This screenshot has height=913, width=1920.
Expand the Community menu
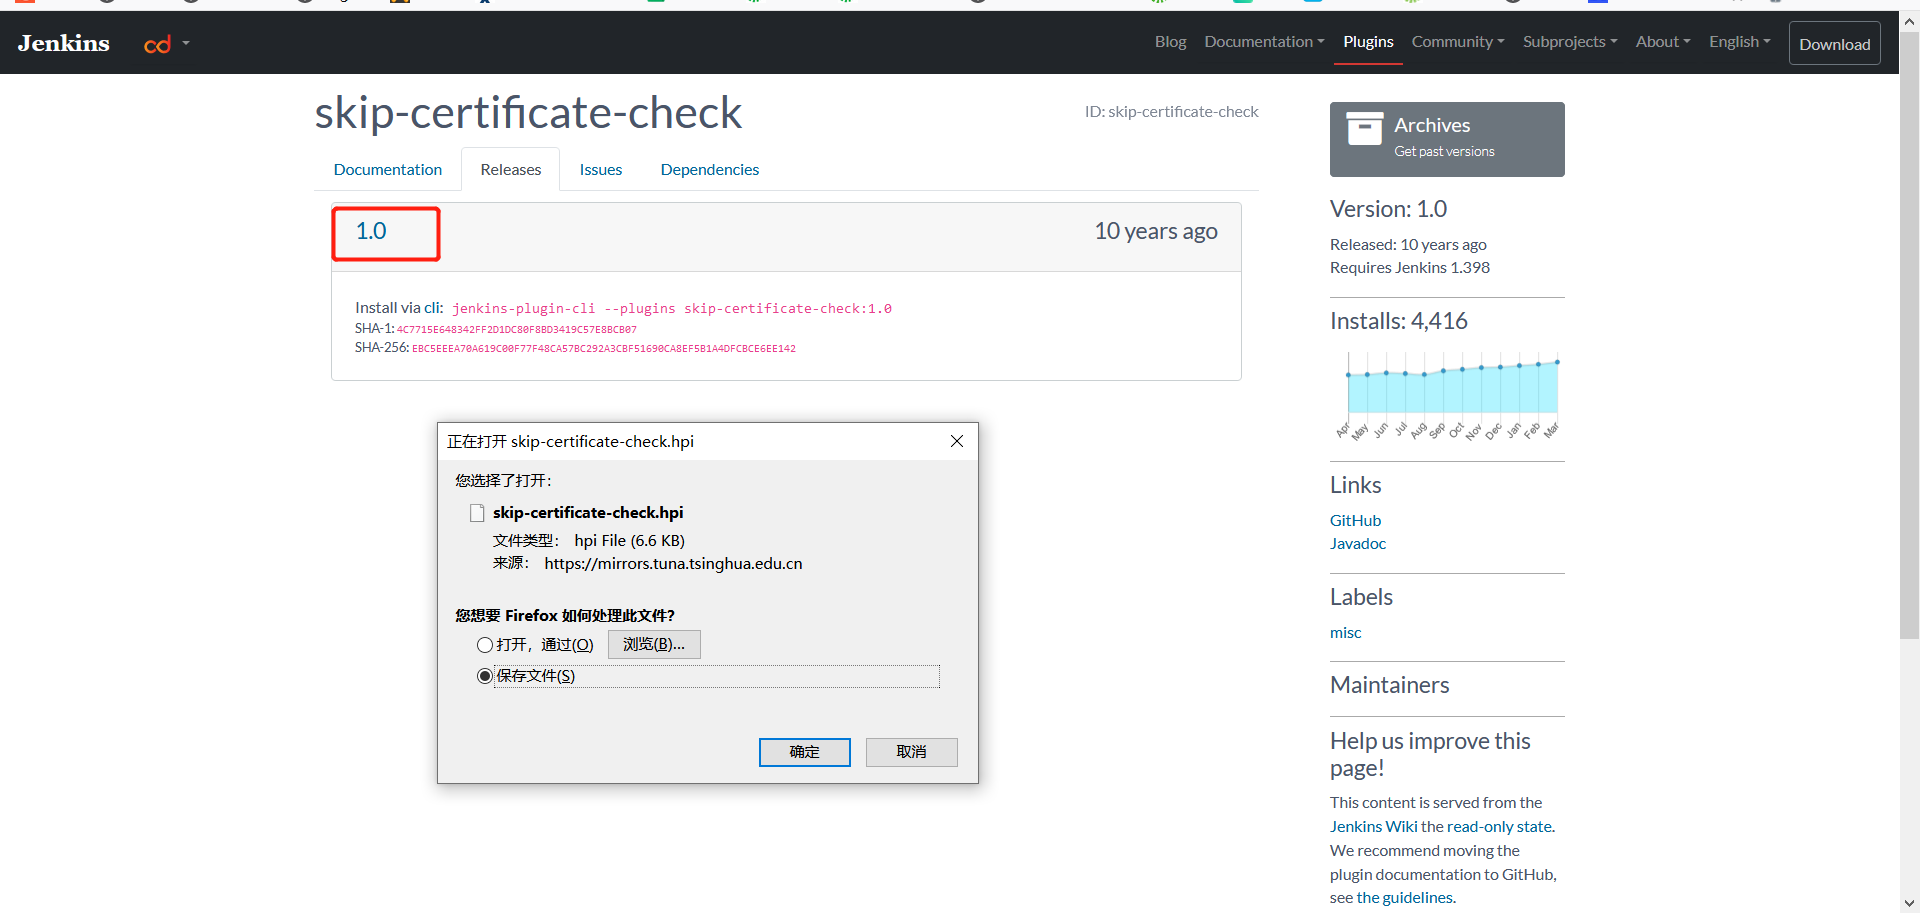tap(1457, 41)
